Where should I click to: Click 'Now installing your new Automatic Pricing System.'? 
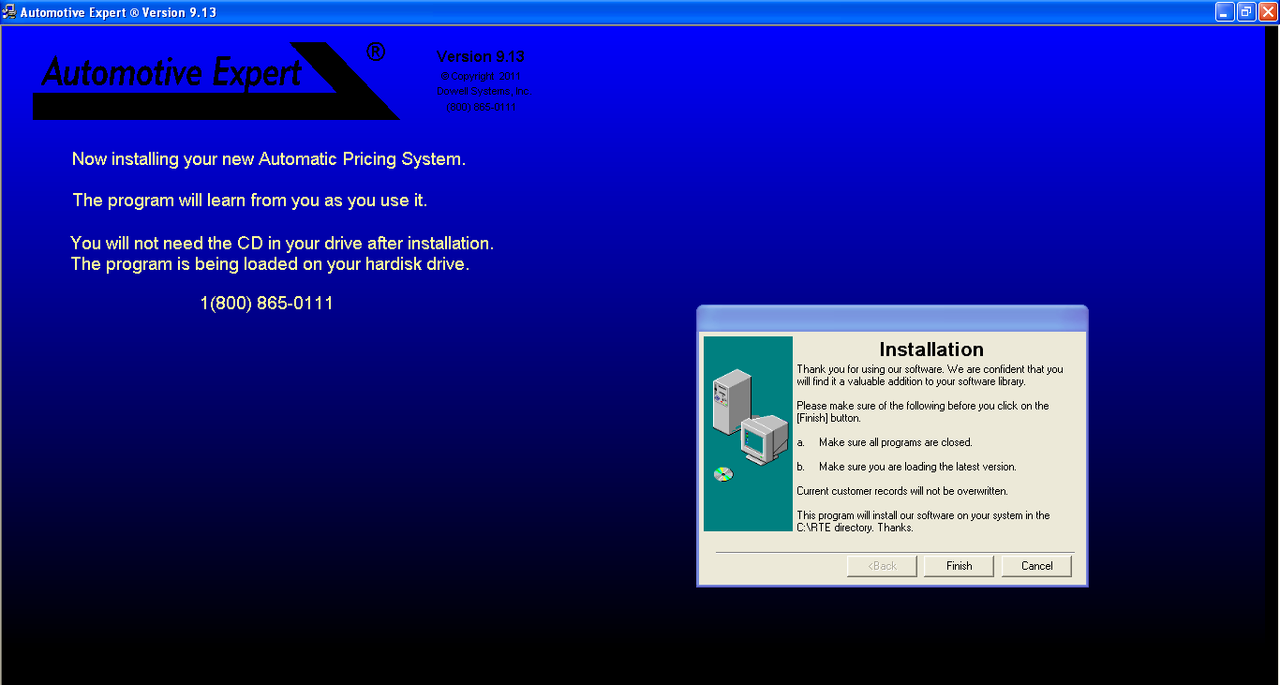coord(269,159)
